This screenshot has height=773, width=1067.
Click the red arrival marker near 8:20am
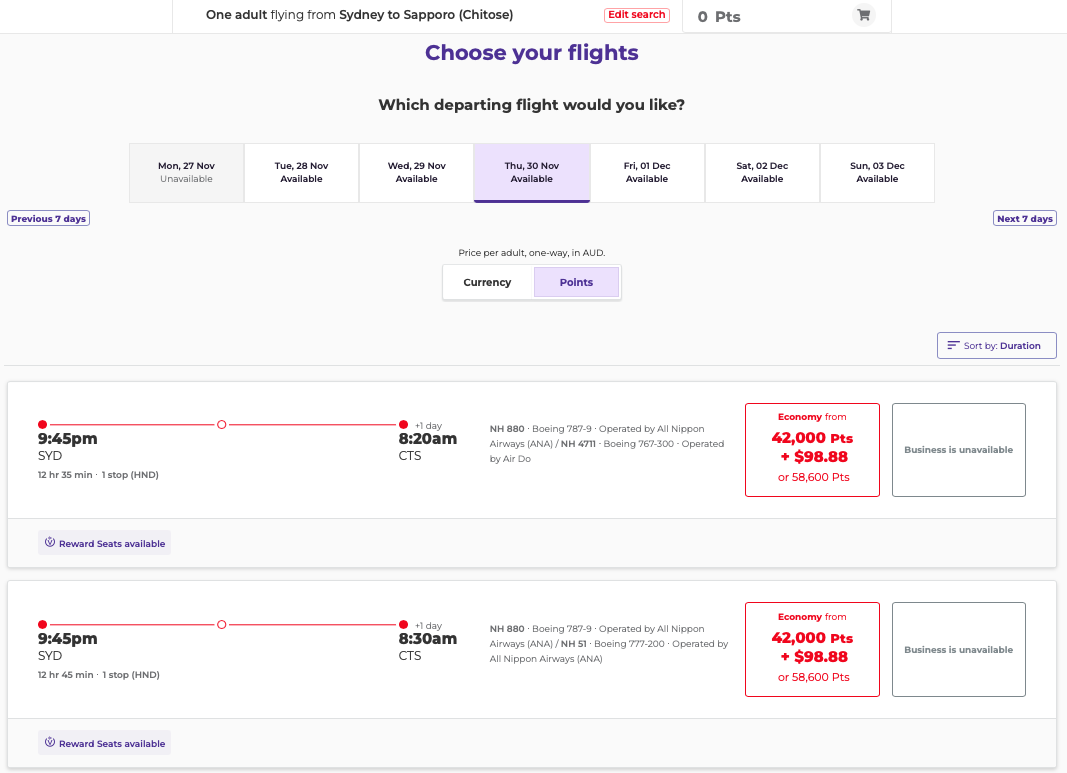coord(402,424)
